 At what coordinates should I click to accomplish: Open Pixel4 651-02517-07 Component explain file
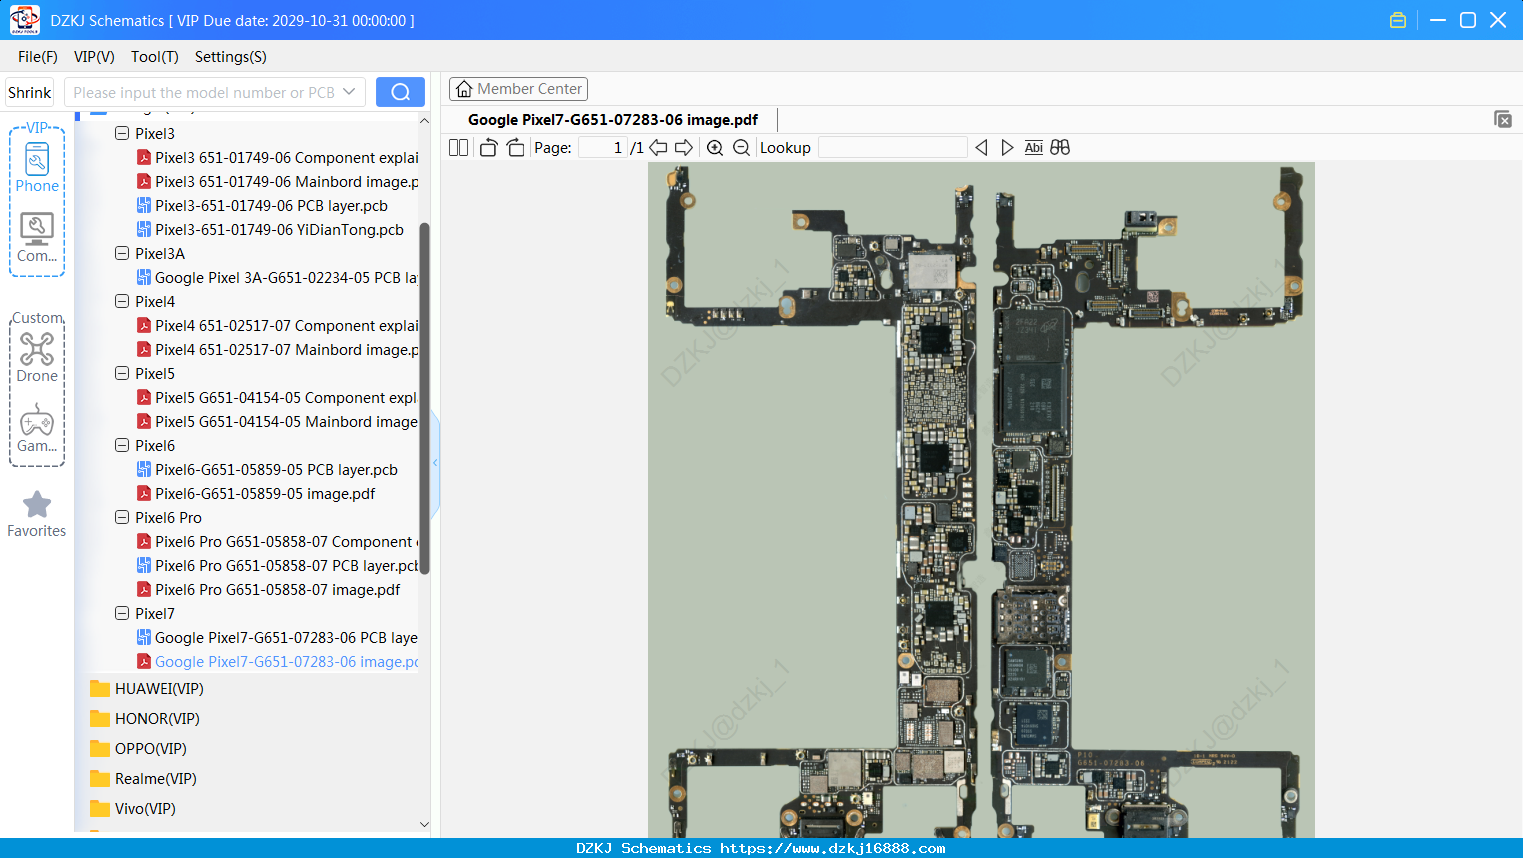pos(277,325)
